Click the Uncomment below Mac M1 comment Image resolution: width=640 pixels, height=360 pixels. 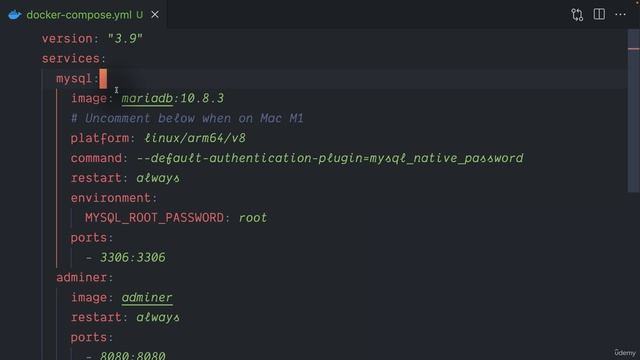[x=187, y=118]
